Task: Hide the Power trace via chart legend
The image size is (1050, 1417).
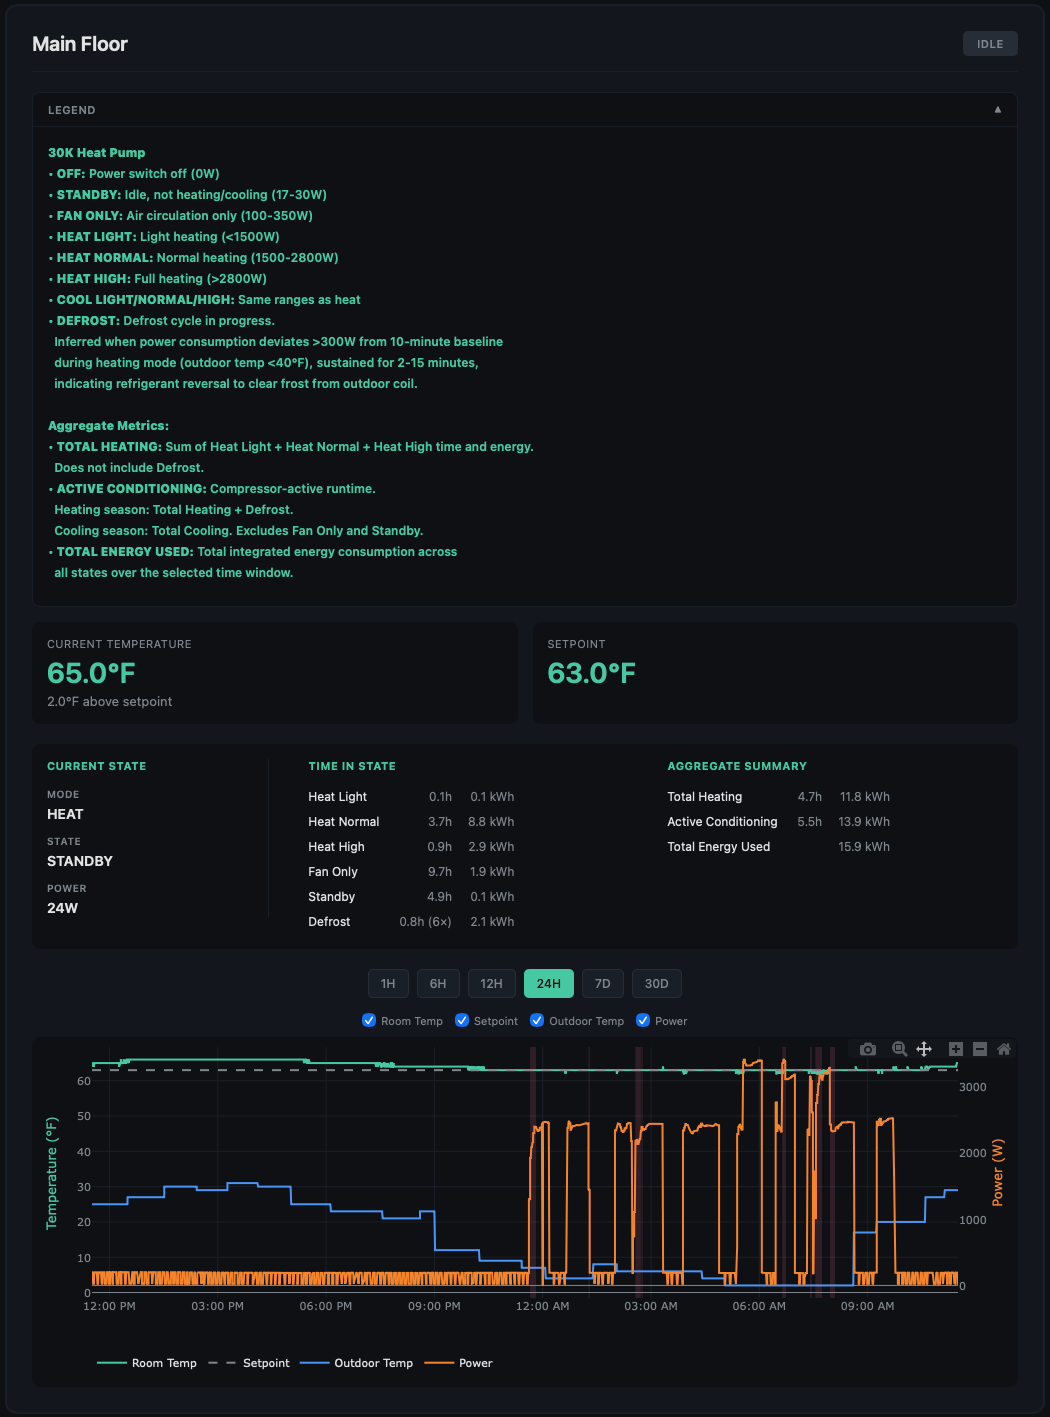Action: pyautogui.click(x=475, y=1363)
